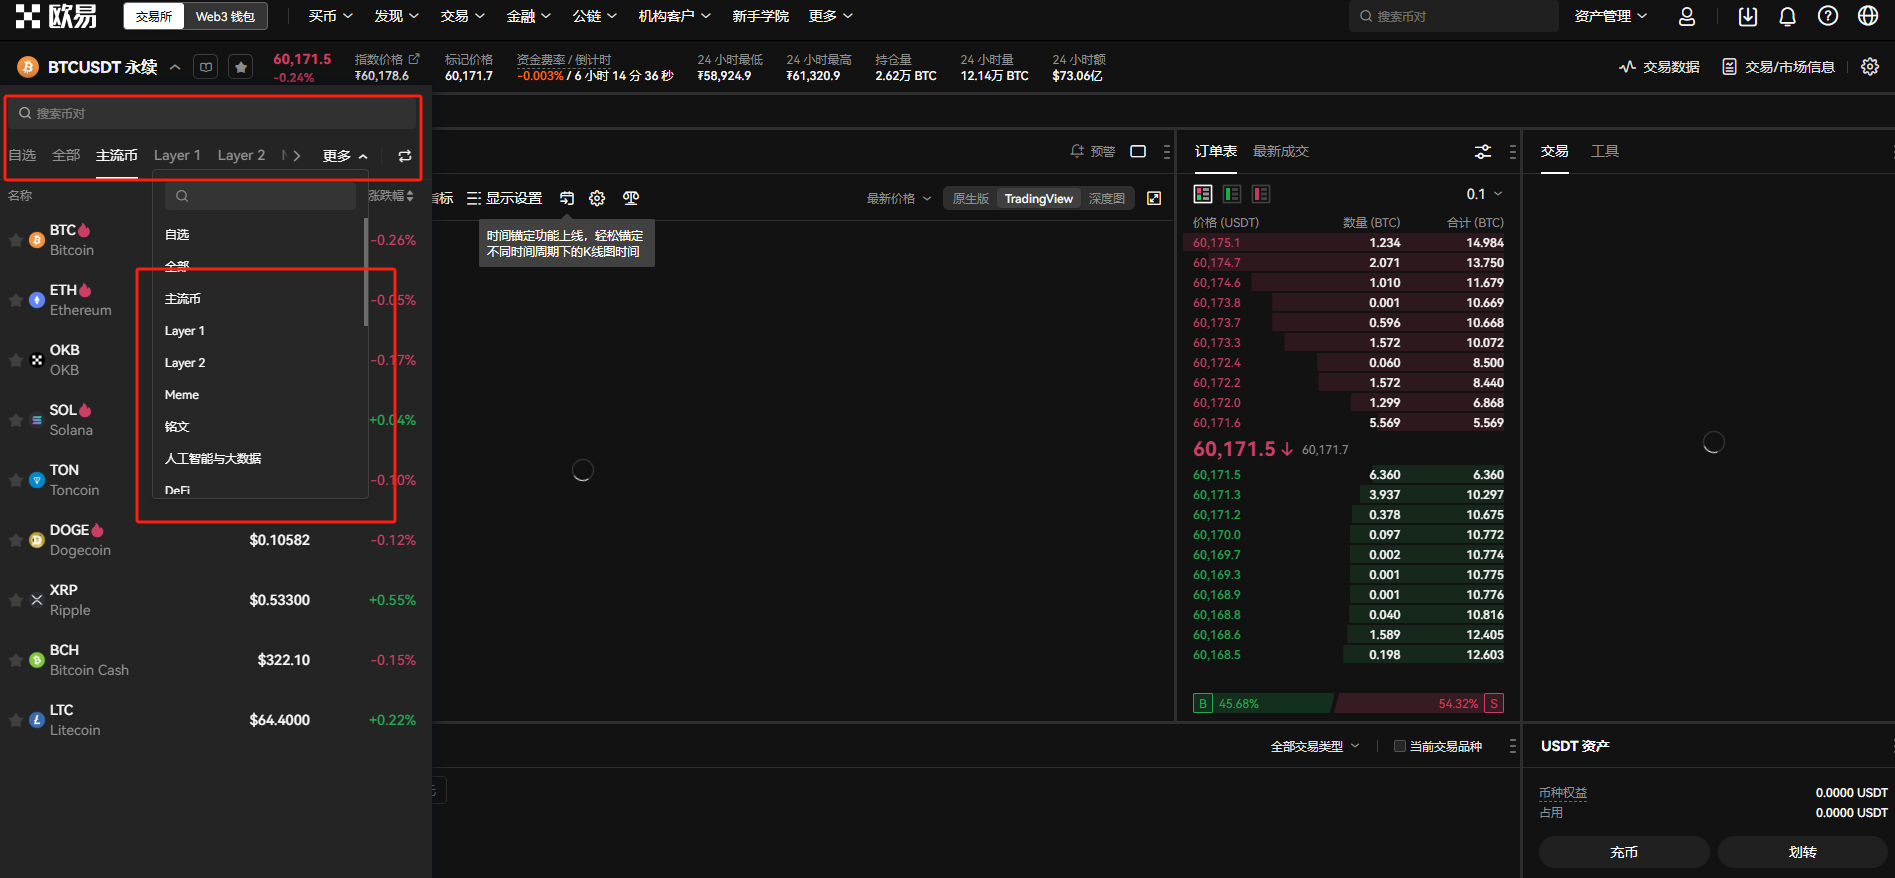Open the 0.1 order book depth dropdown
The image size is (1895, 878).
(x=1484, y=194)
